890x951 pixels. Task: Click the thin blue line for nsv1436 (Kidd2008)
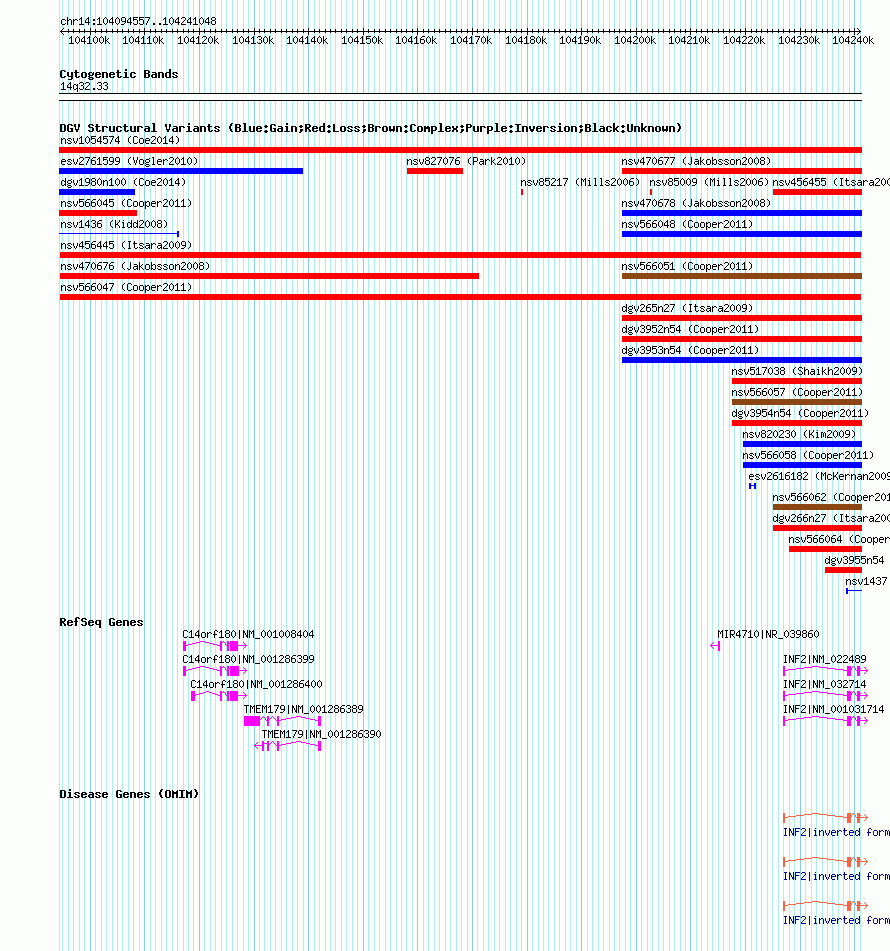point(119,234)
